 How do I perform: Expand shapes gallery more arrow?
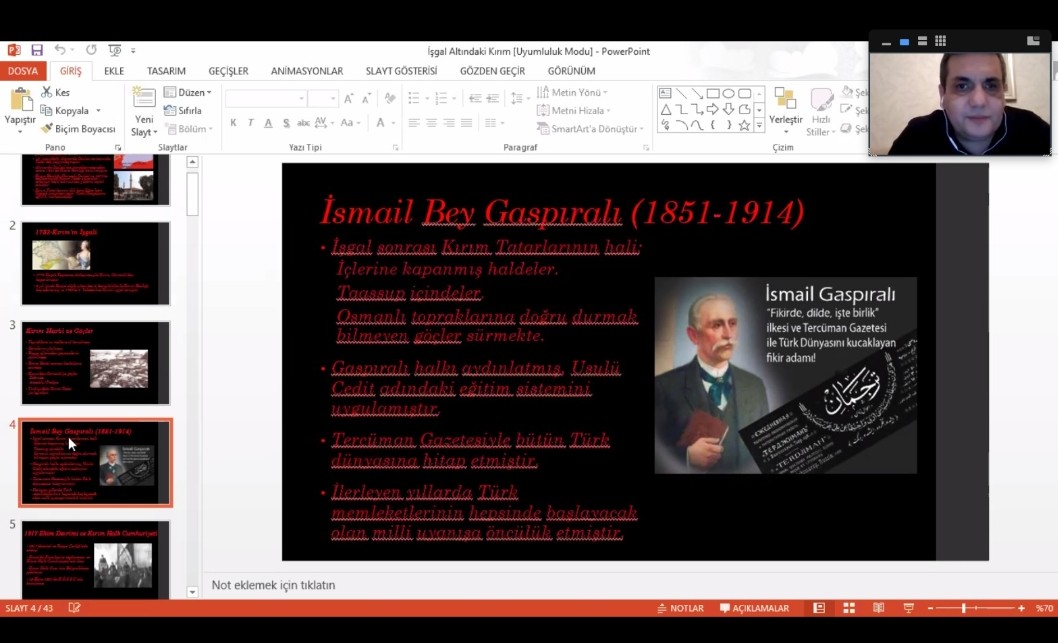click(759, 125)
